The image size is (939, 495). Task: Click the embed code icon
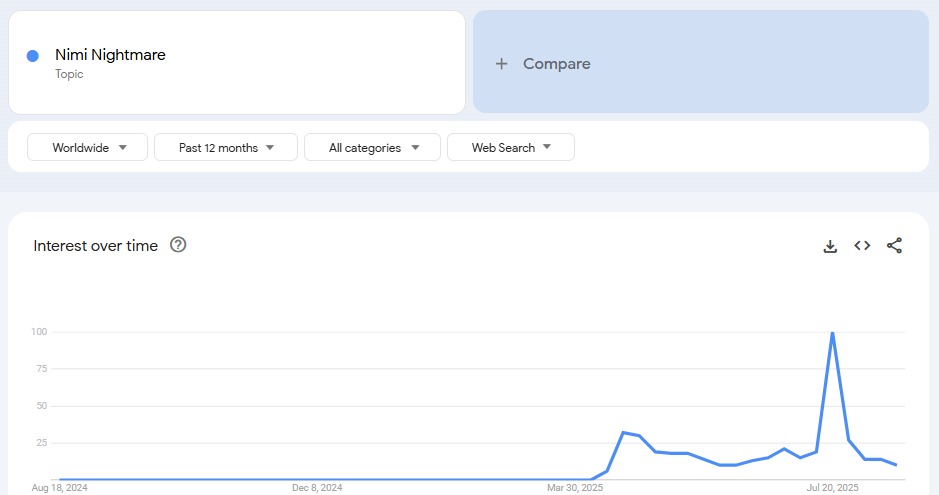(862, 246)
